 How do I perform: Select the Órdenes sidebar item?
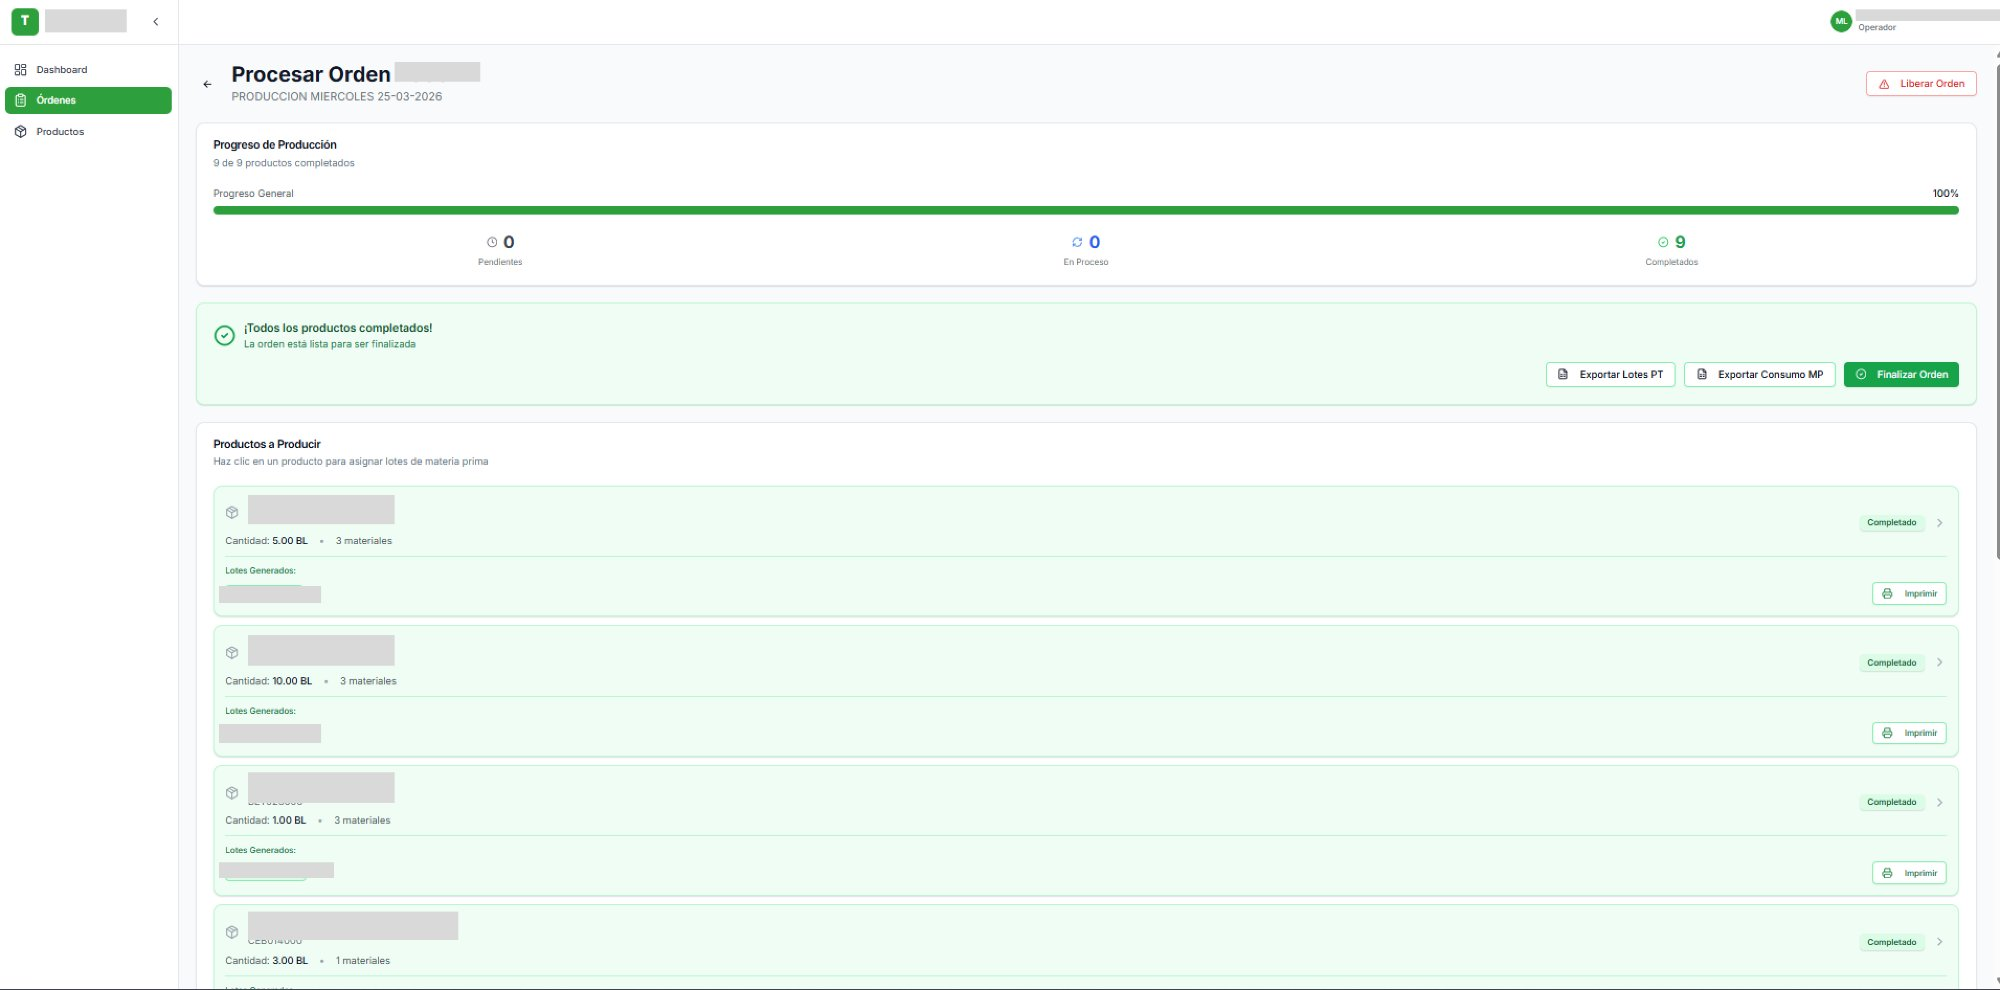click(x=88, y=100)
